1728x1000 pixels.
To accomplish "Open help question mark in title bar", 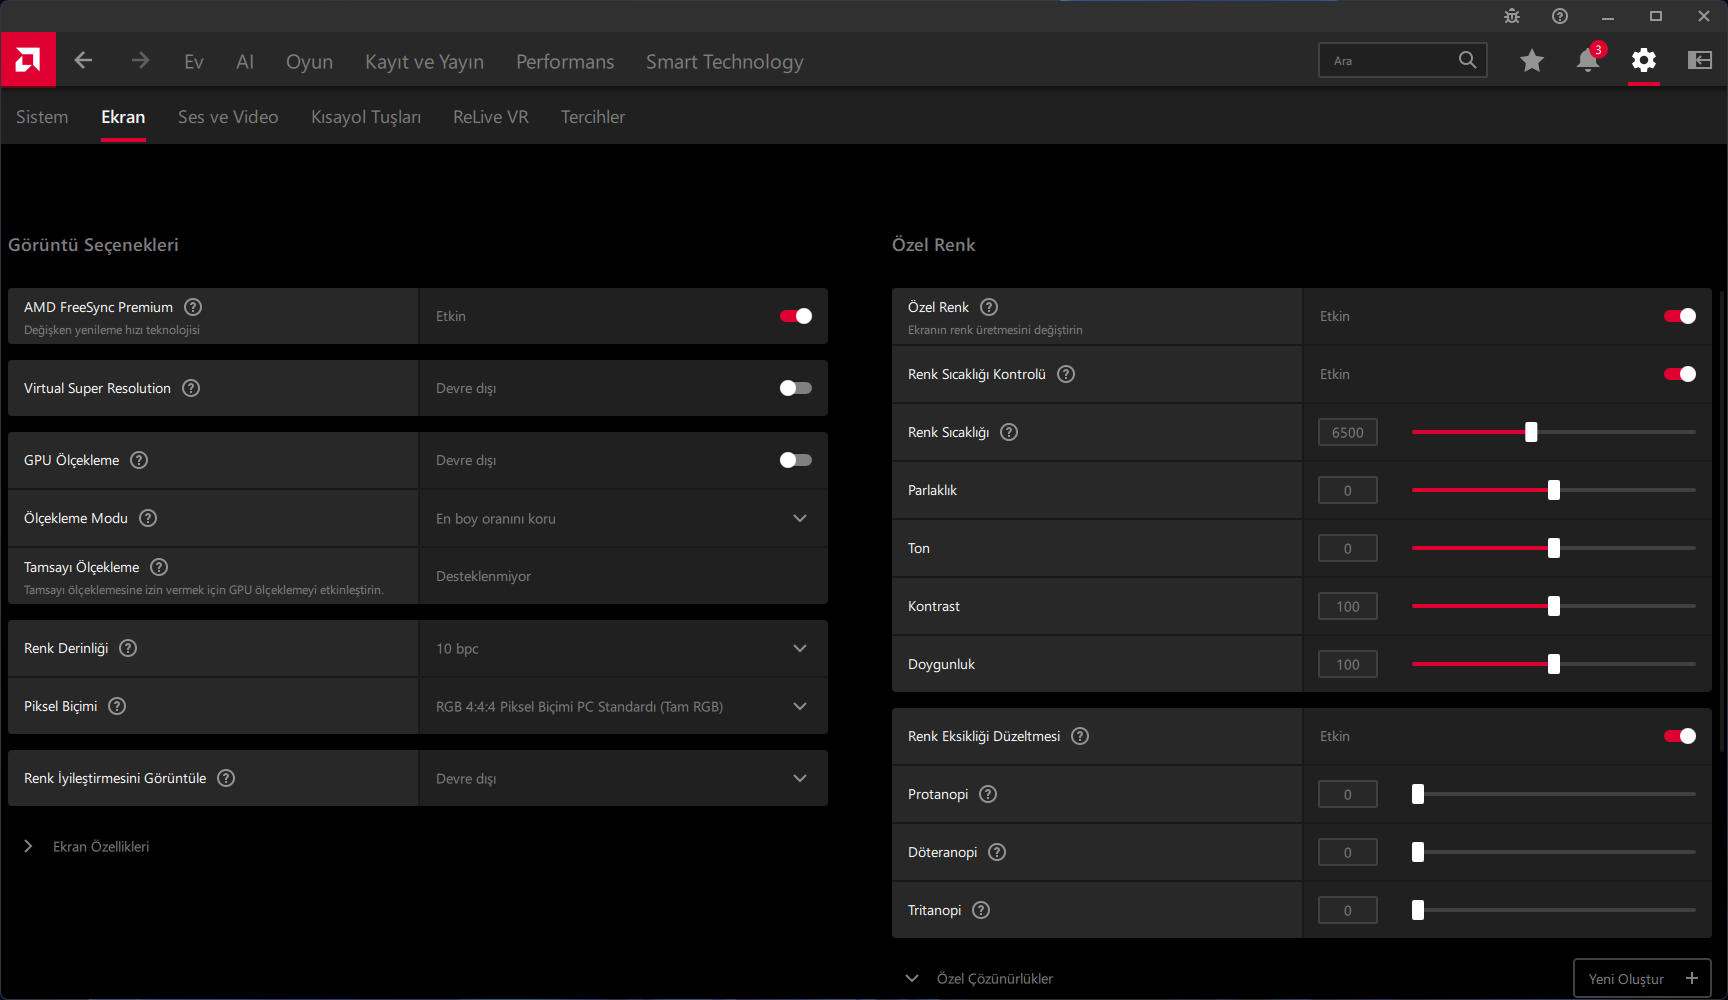I will pyautogui.click(x=1560, y=16).
